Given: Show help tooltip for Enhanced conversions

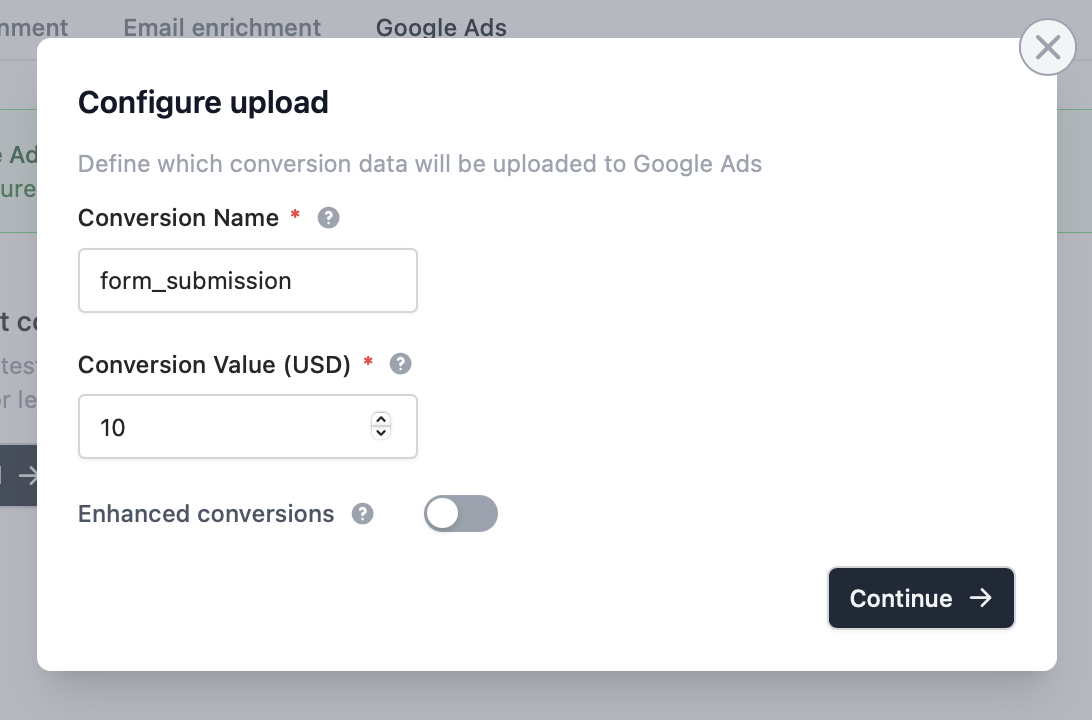Looking at the screenshot, I should tap(363, 514).
